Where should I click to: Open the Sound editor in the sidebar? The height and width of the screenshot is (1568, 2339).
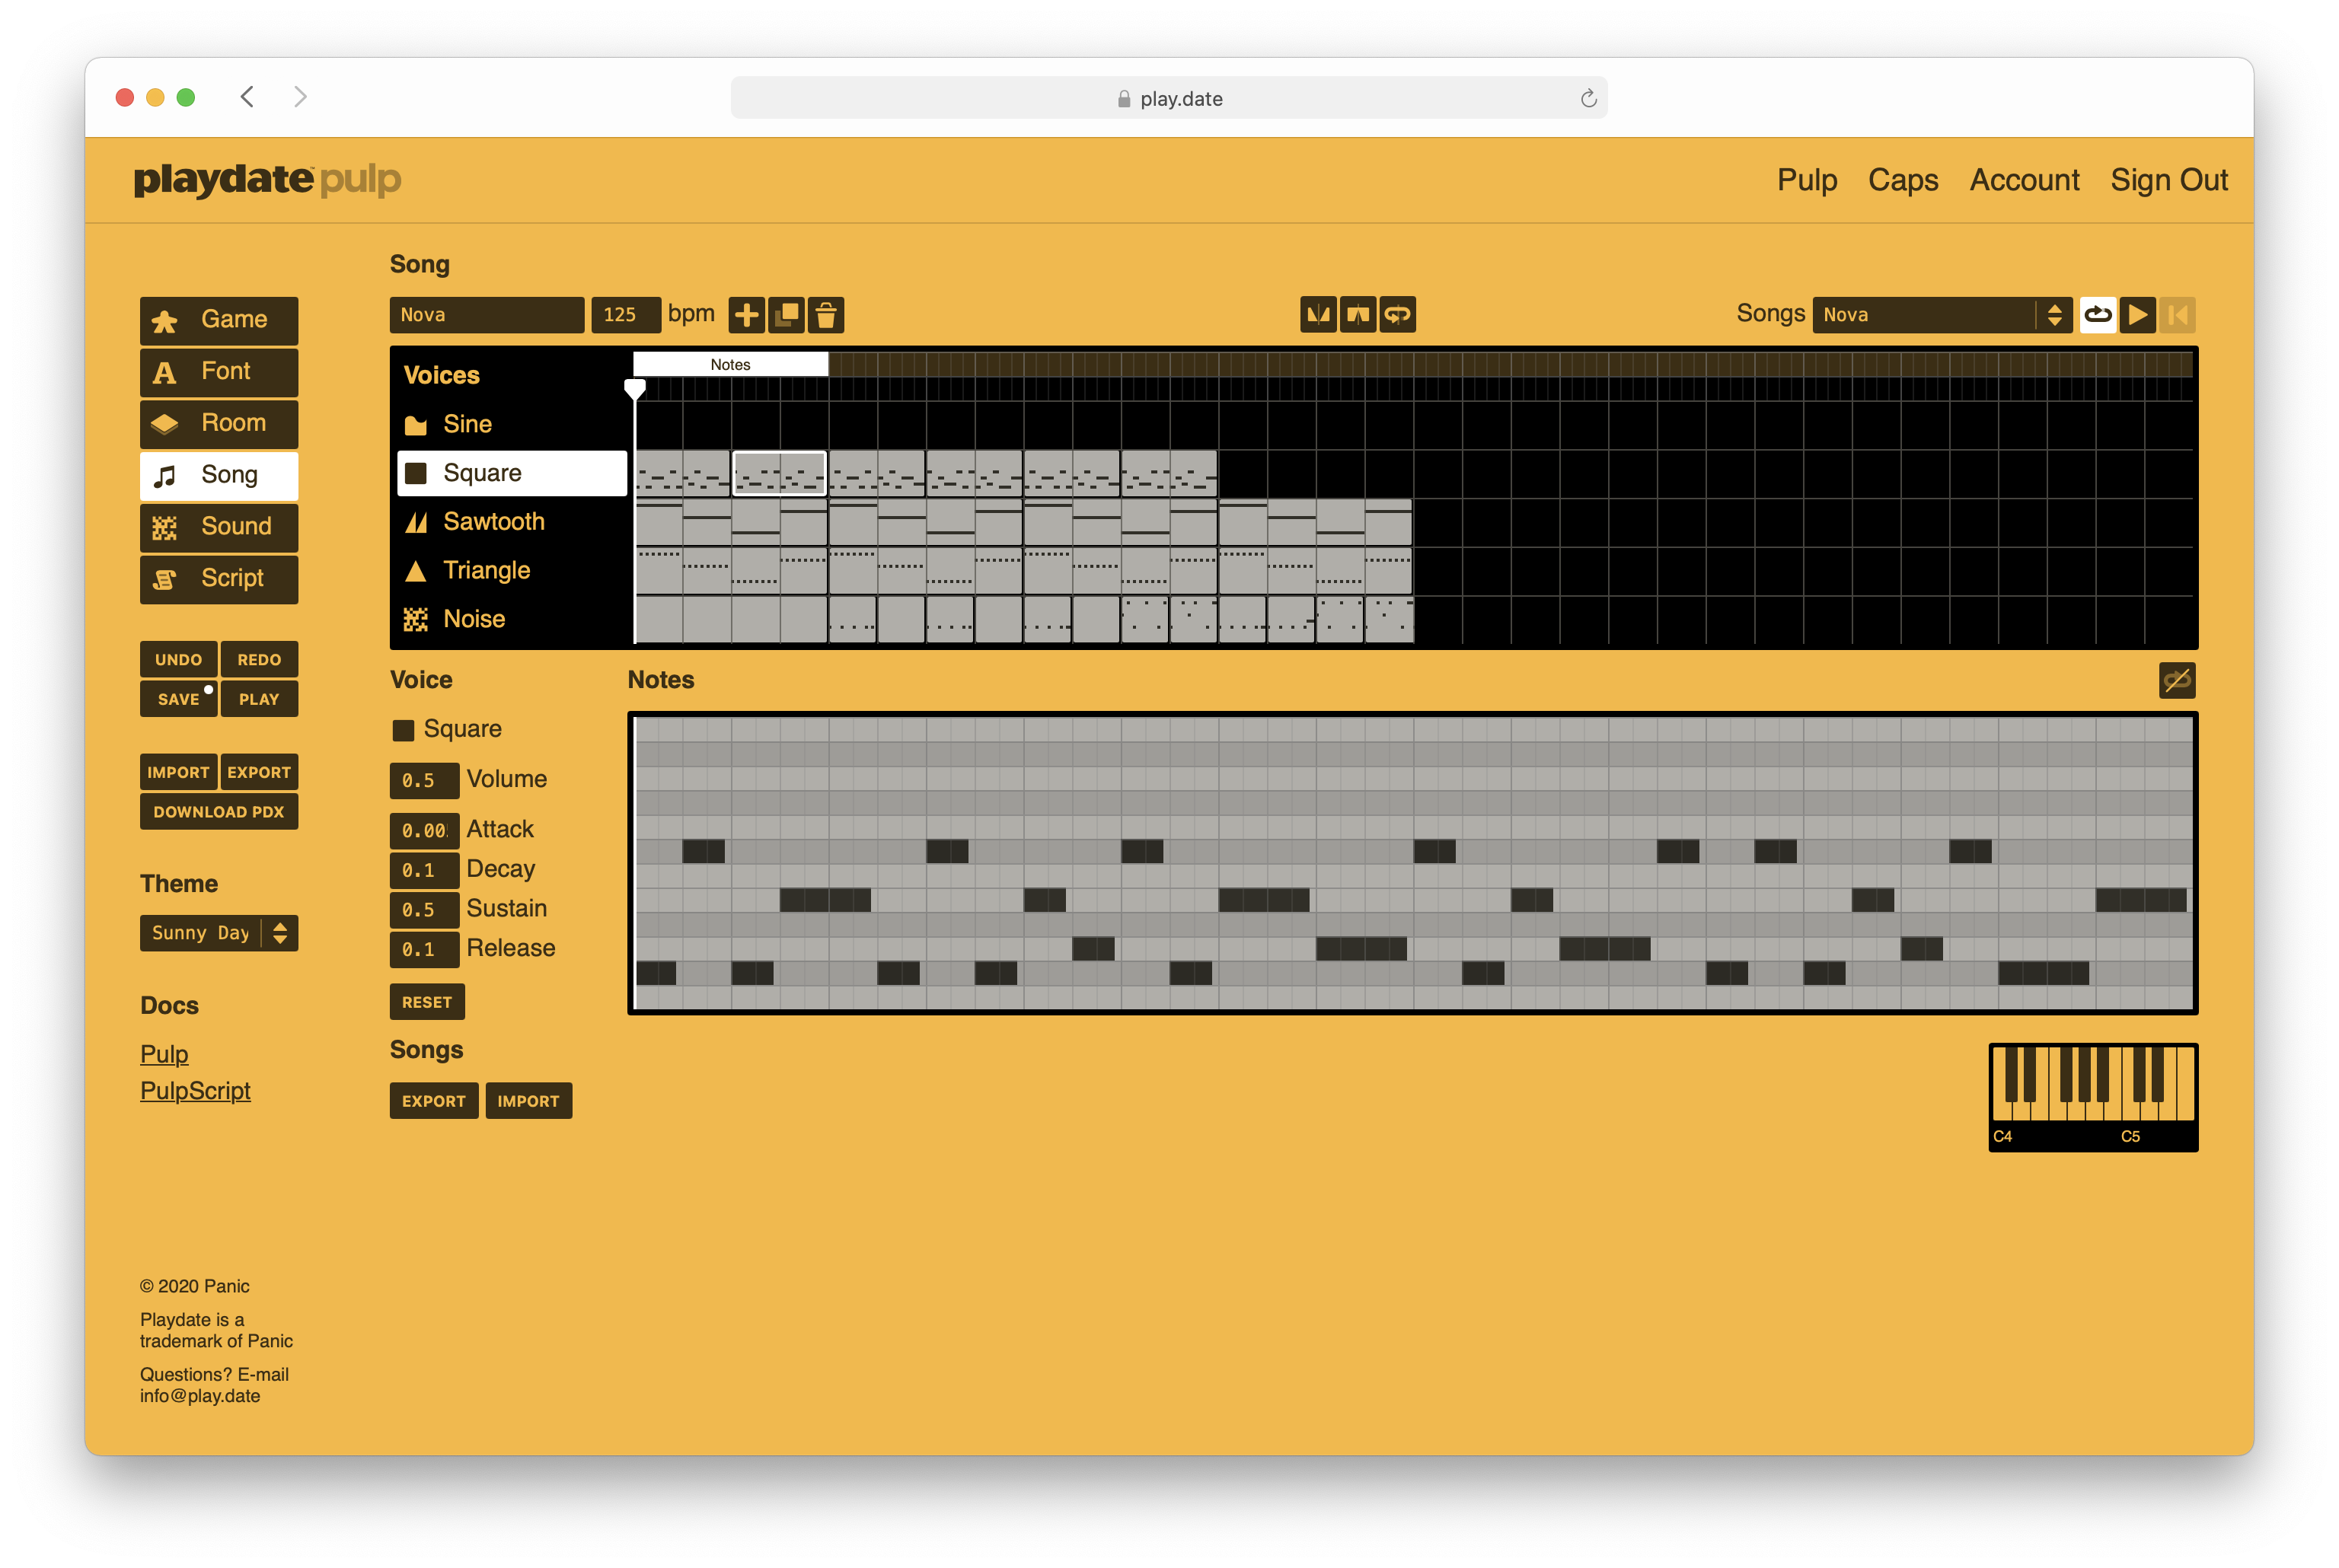click(x=219, y=527)
